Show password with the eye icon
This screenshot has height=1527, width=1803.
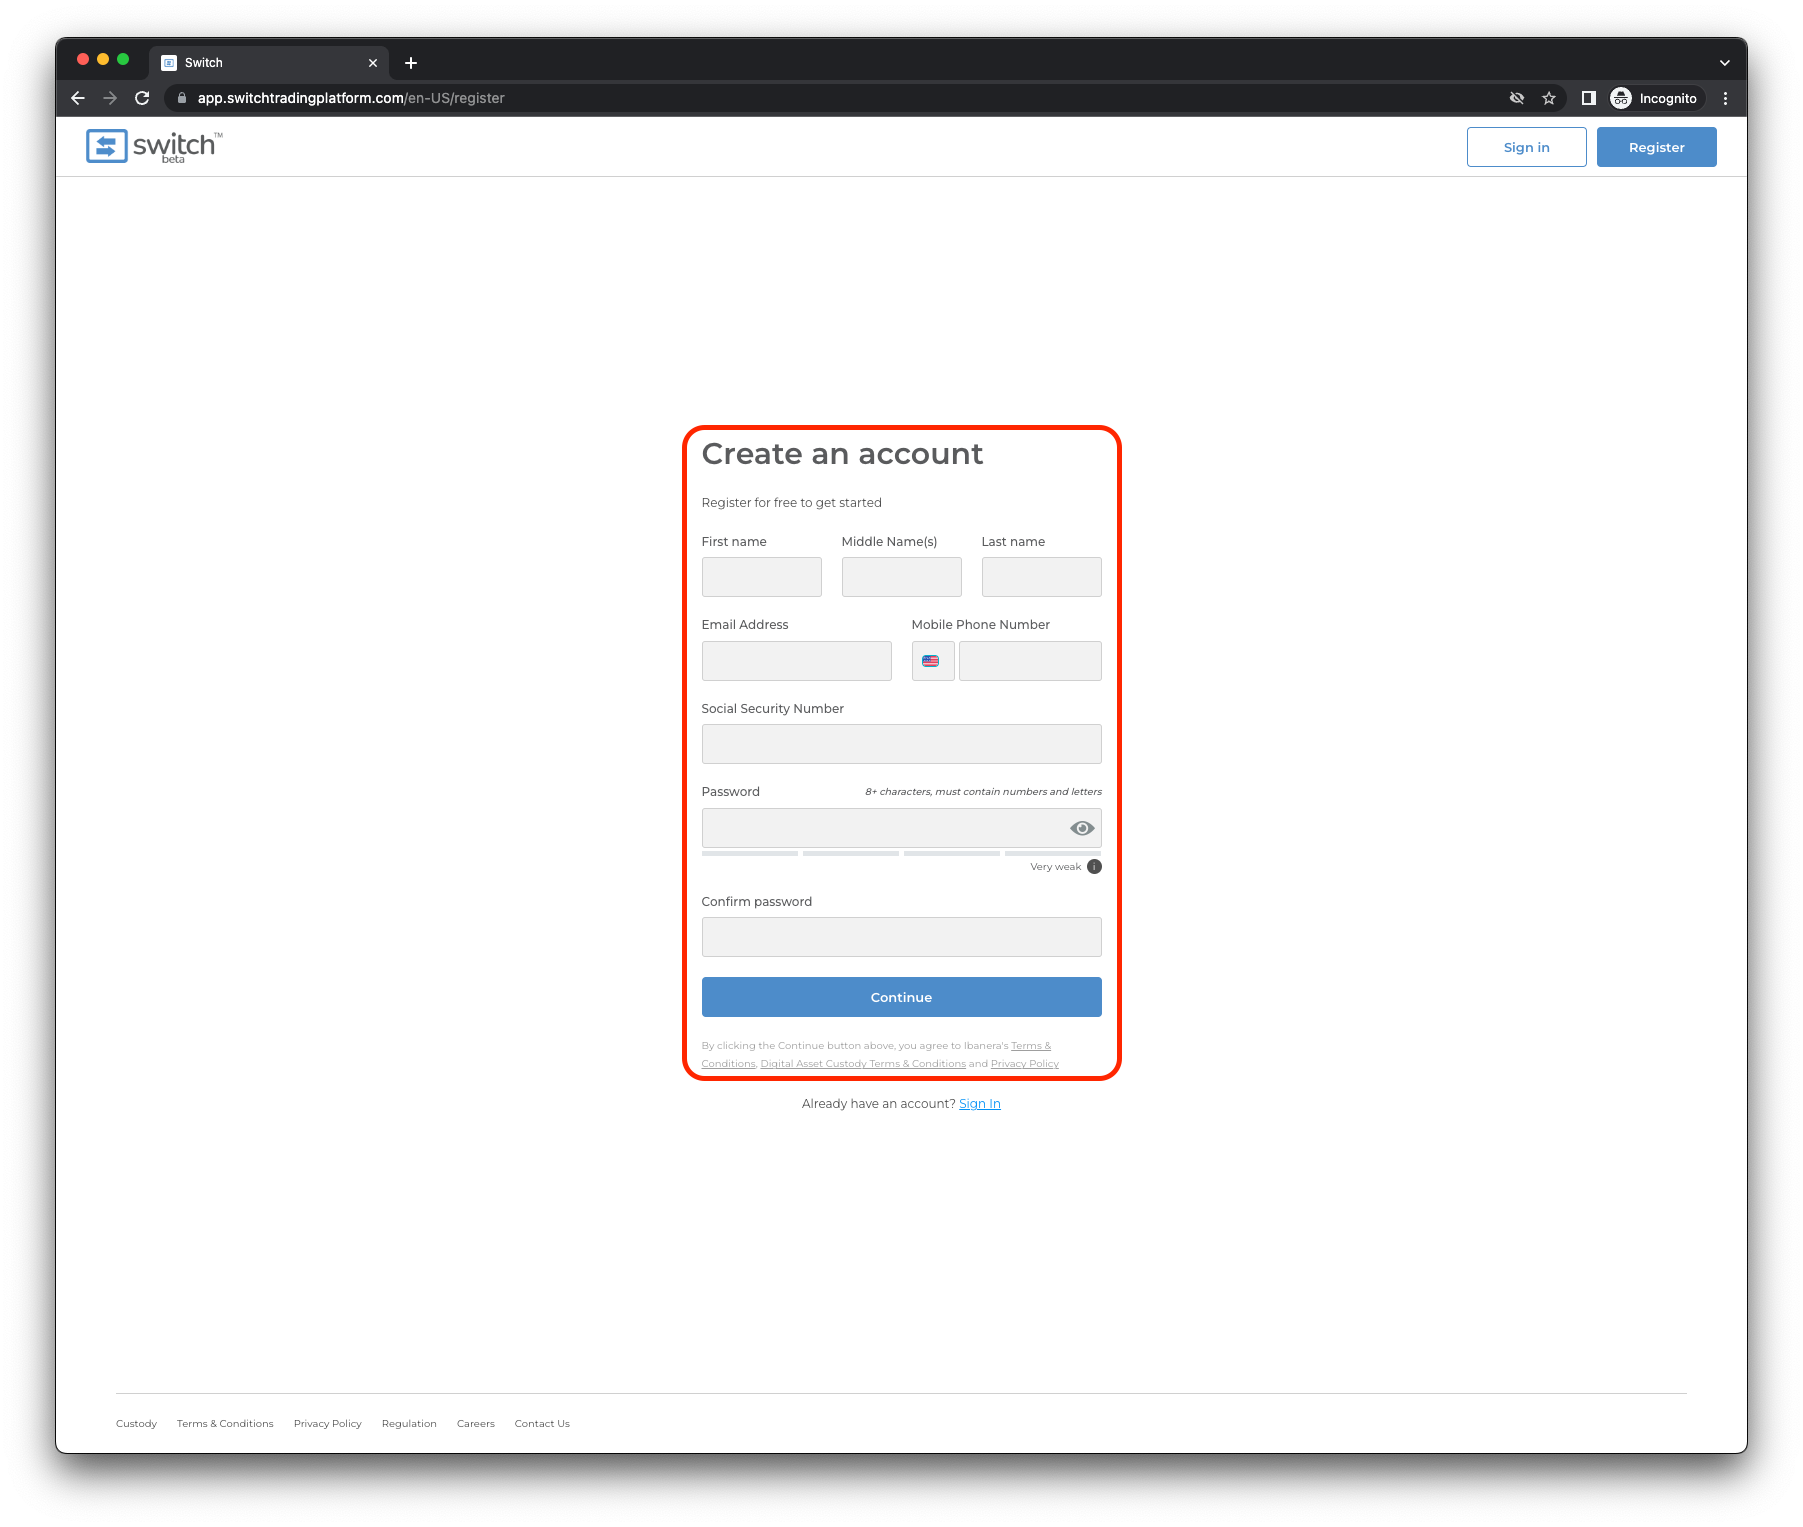pyautogui.click(x=1082, y=828)
